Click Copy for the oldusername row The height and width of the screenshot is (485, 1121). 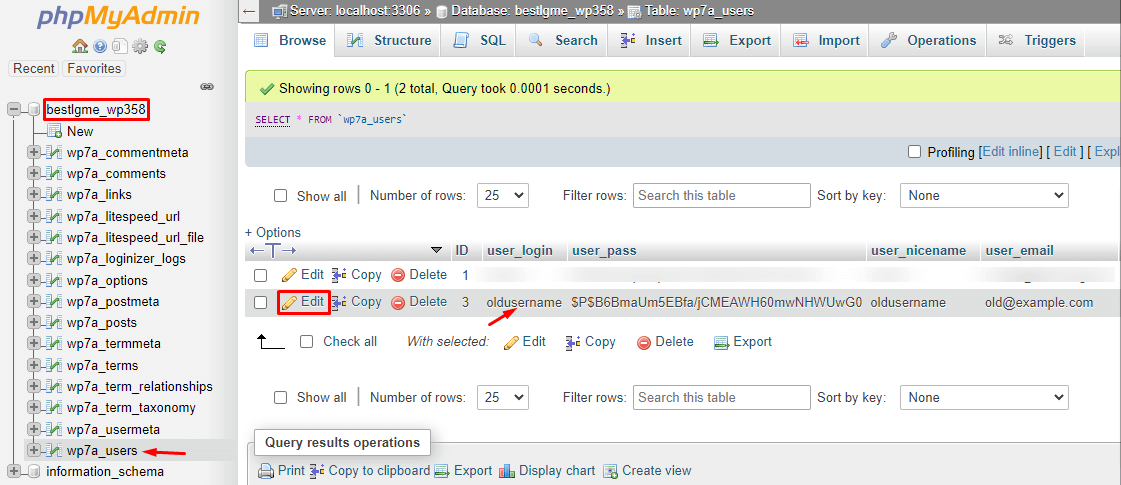coord(357,302)
